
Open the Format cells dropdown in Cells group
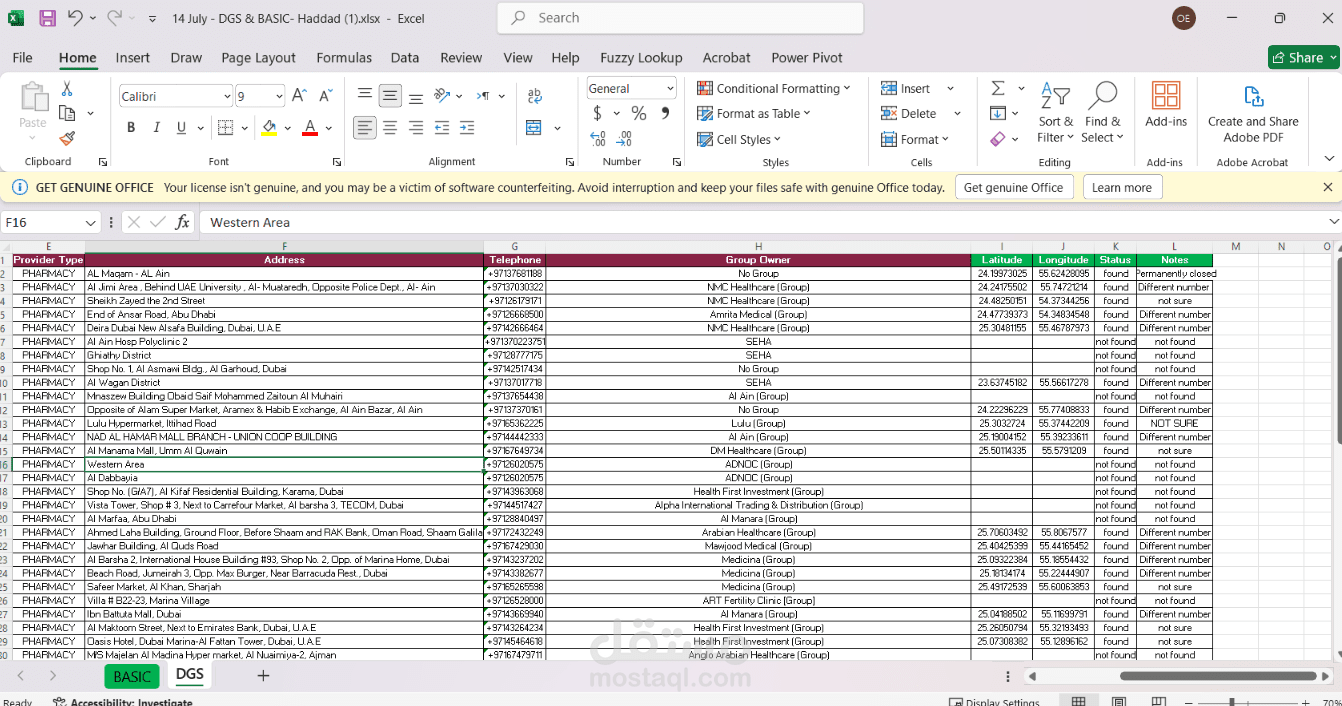915,139
